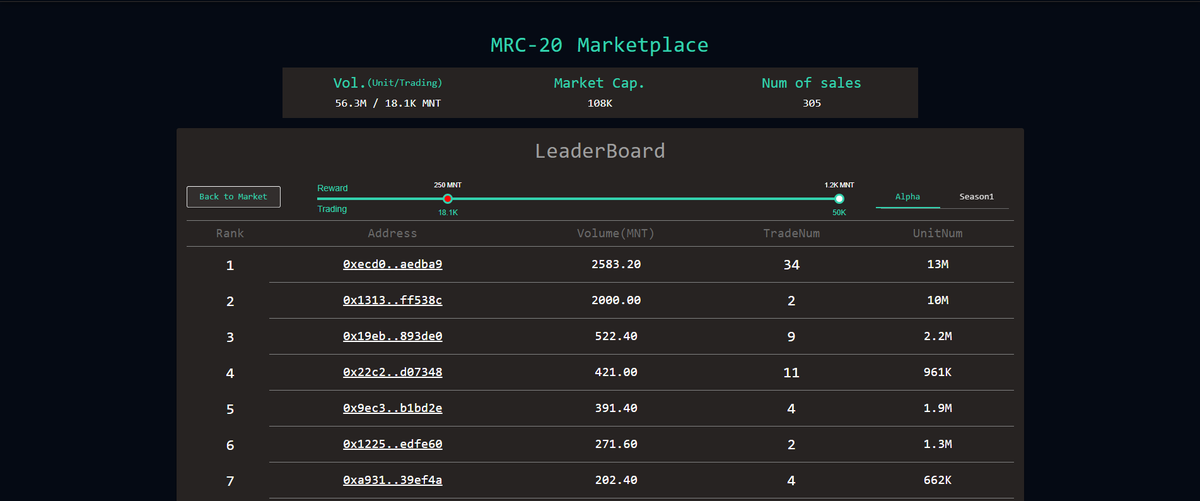1200x501 pixels.
Task: Click the UnitNum column header
Action: click(x=937, y=233)
